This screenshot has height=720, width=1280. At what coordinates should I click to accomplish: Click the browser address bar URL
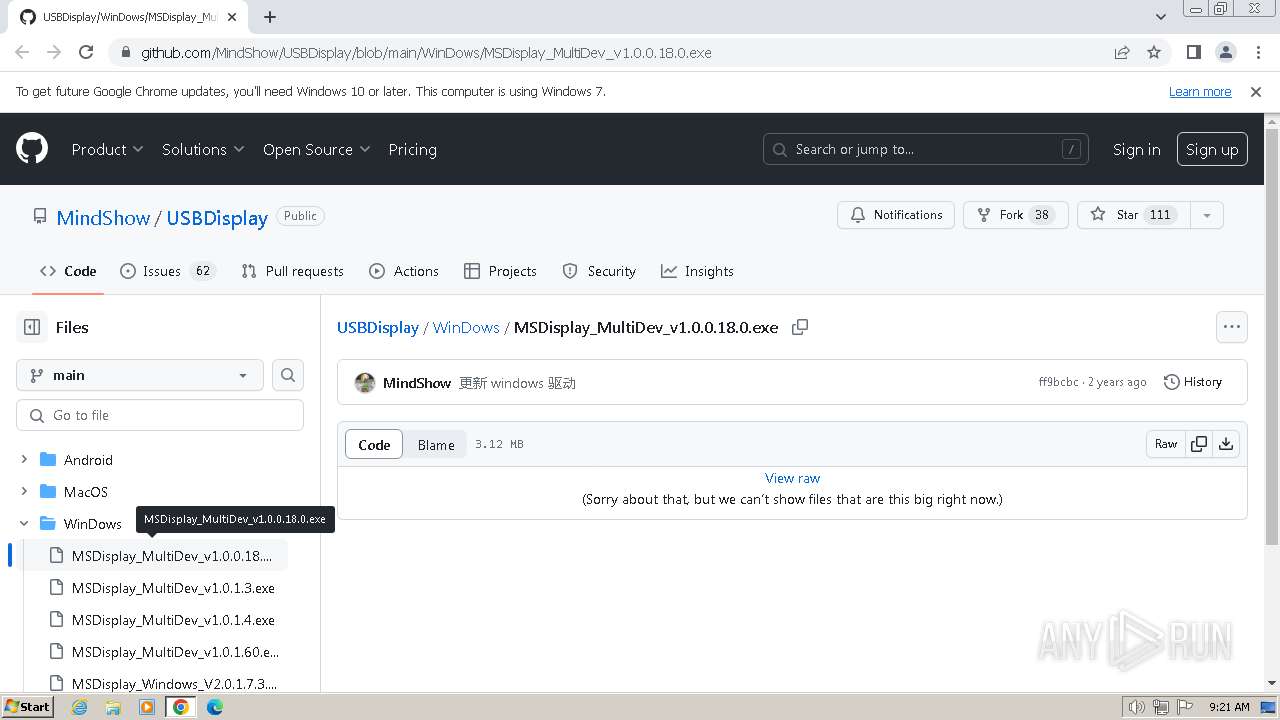(x=426, y=52)
